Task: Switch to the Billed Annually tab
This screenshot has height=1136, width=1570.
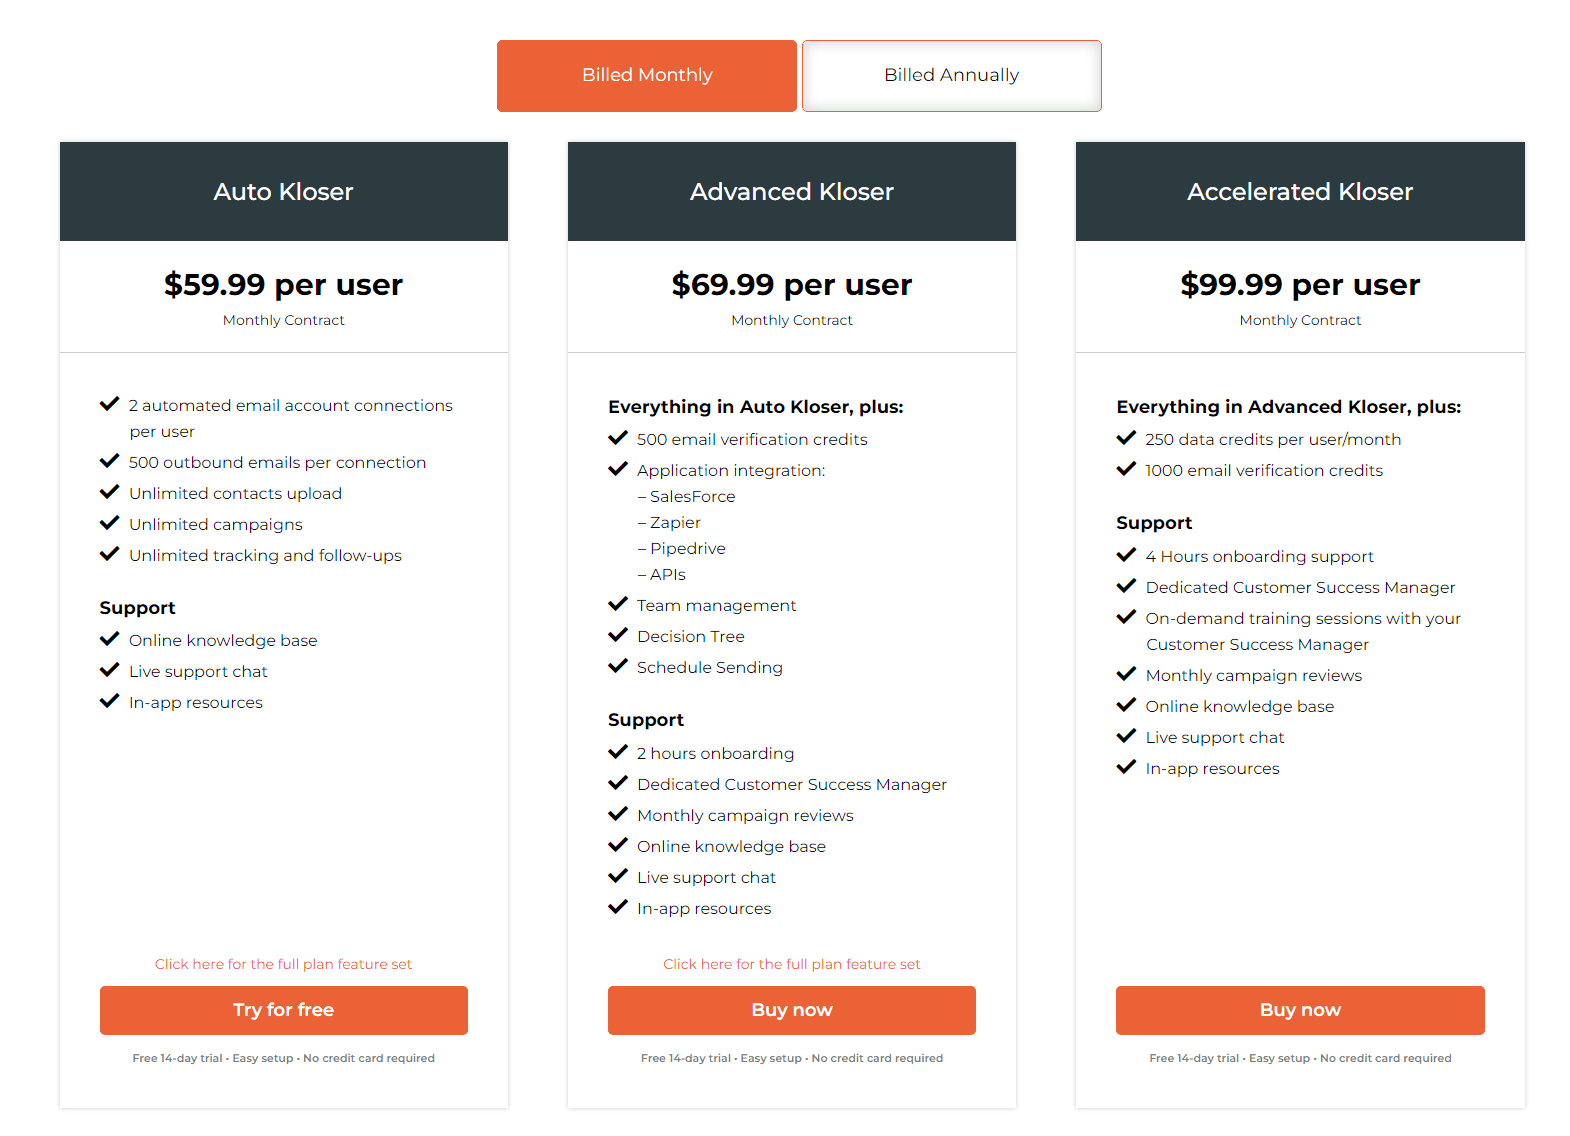Action: point(951,75)
